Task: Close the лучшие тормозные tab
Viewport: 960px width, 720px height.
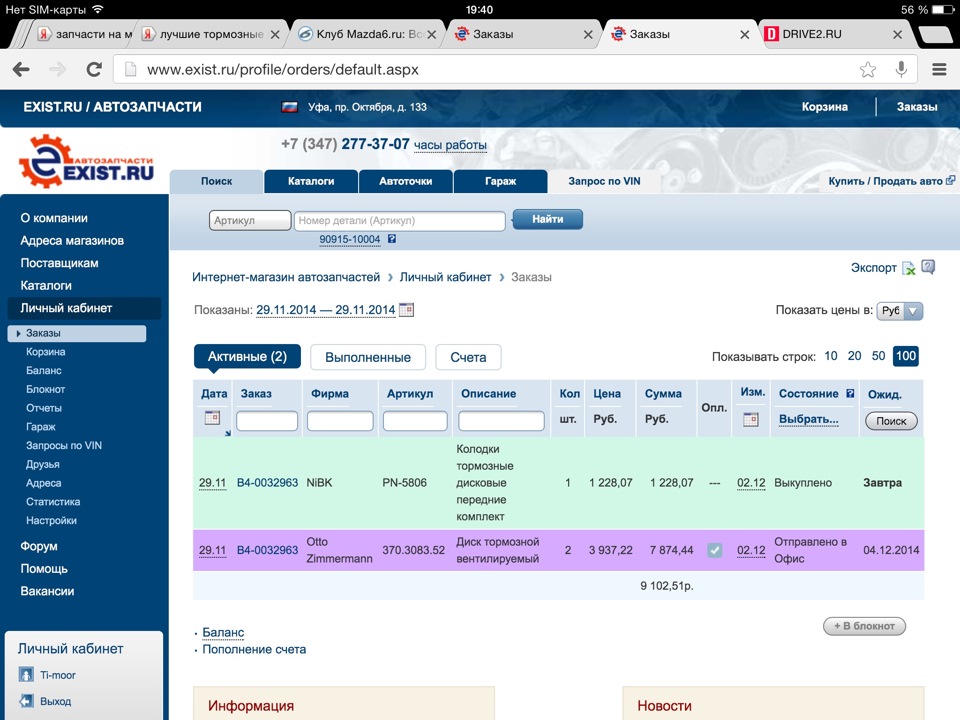Action: coord(275,35)
